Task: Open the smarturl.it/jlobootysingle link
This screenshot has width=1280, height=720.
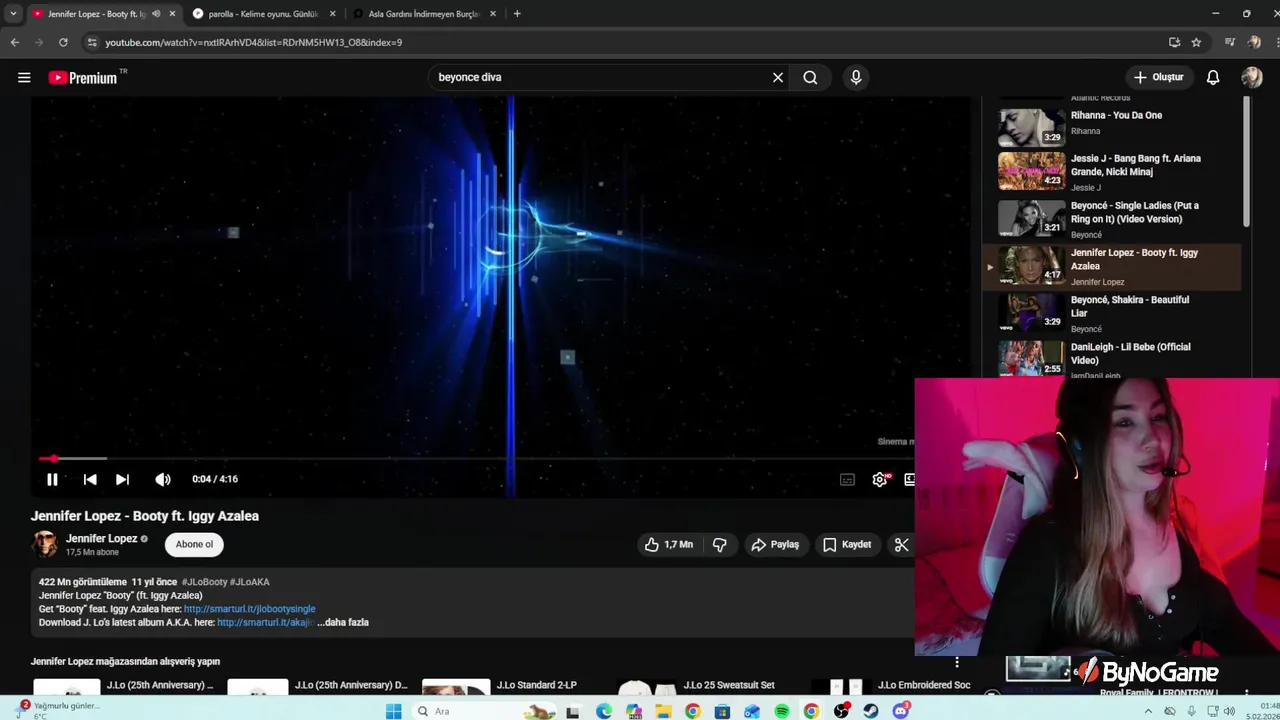Action: click(249, 608)
